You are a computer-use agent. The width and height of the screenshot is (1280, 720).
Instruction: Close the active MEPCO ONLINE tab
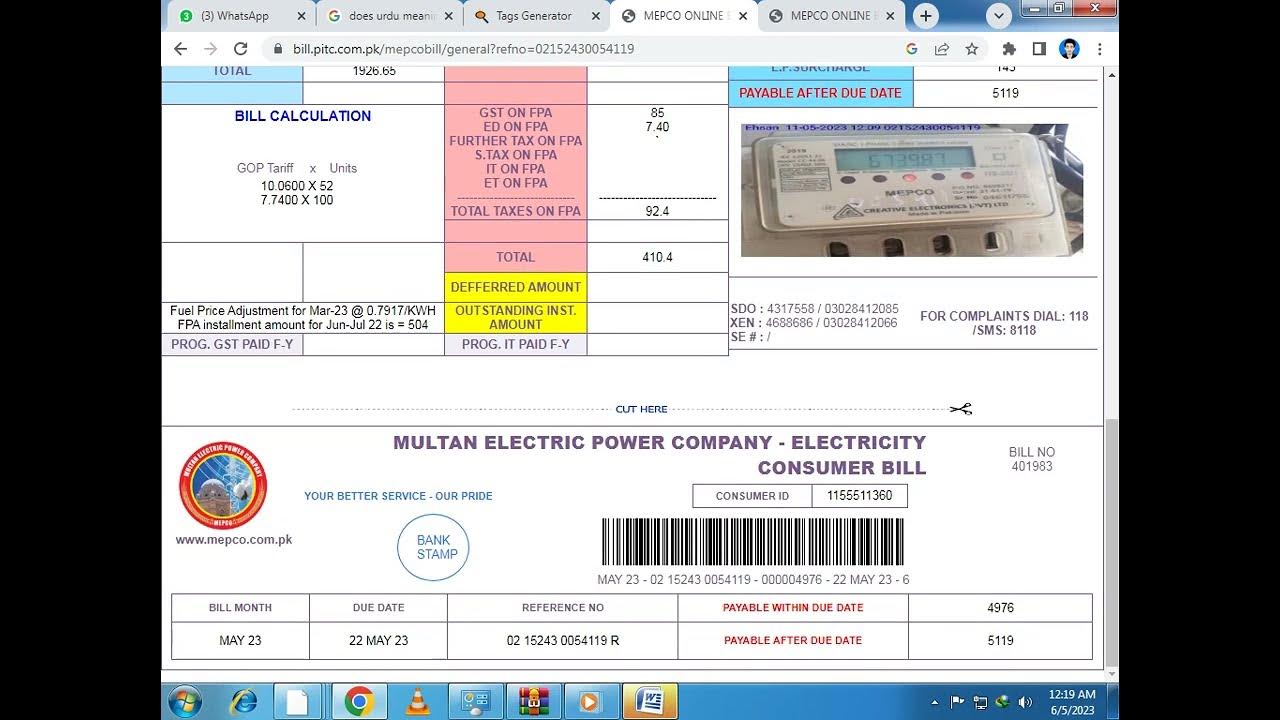(x=743, y=16)
